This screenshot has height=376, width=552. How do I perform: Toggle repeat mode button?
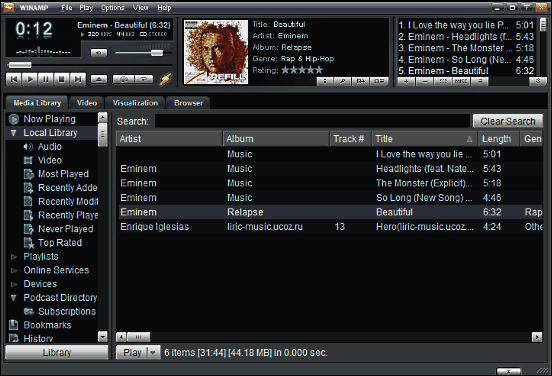point(144,79)
